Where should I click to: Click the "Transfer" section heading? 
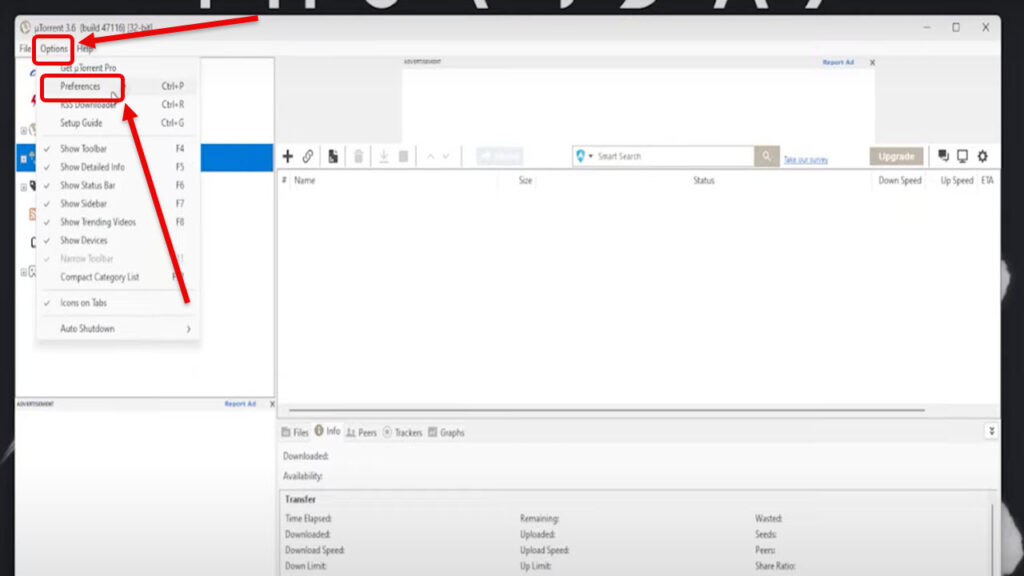(300, 499)
